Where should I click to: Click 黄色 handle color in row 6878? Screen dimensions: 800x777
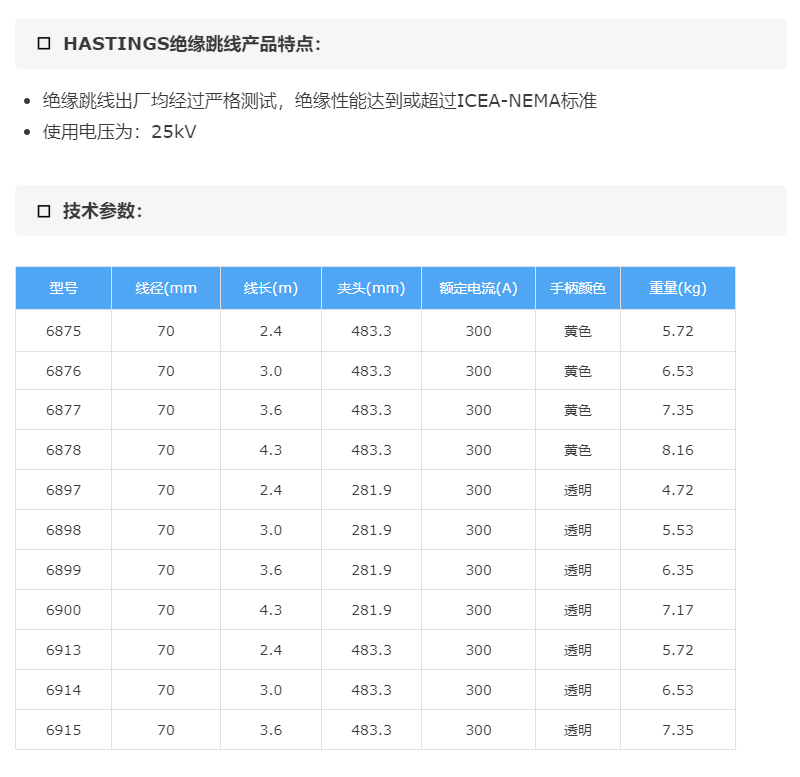pos(578,450)
